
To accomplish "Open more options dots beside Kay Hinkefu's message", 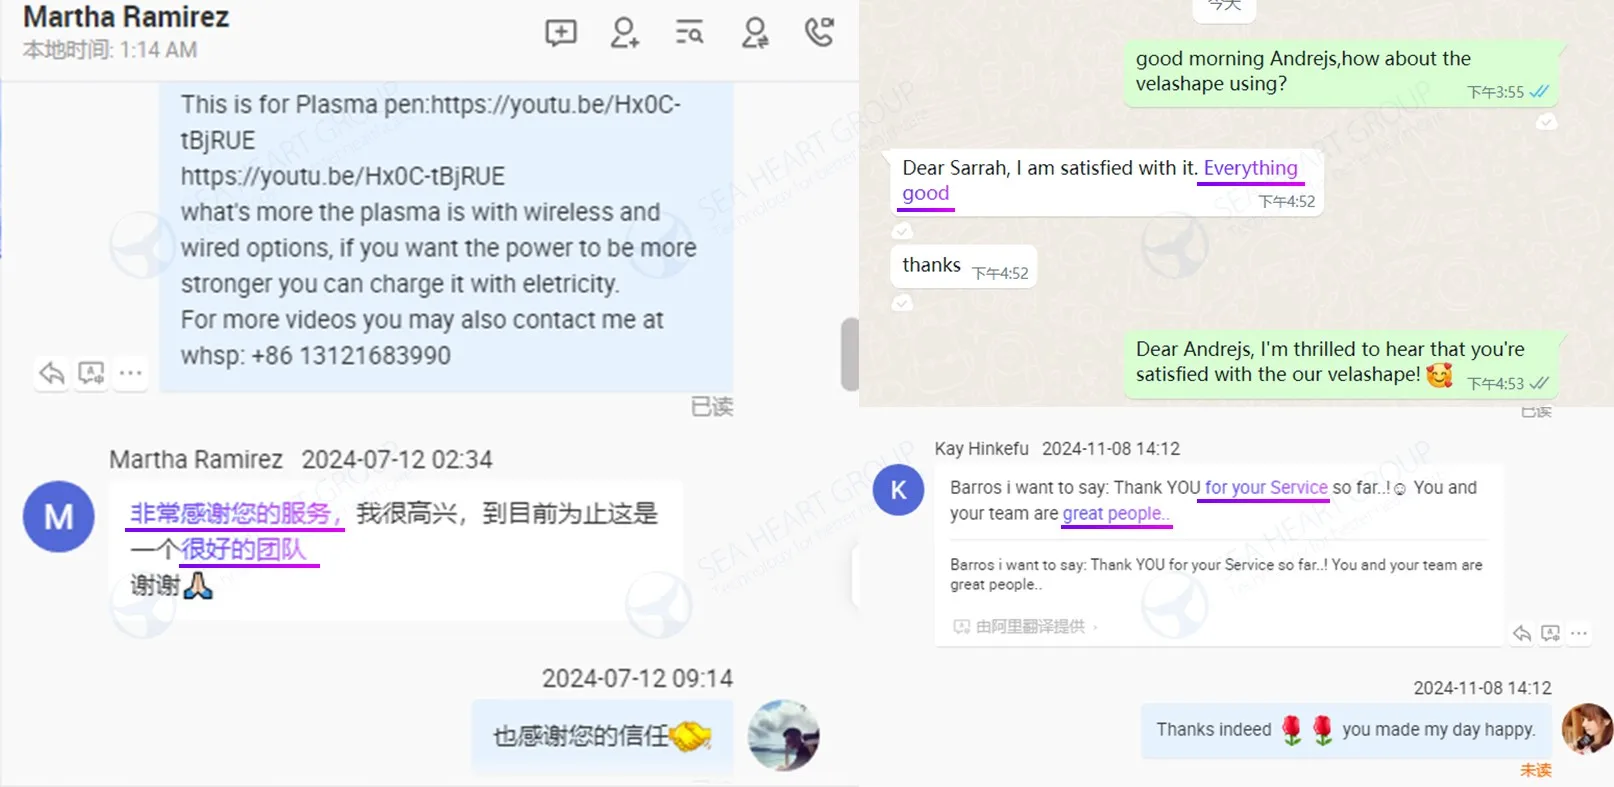I will point(1579,633).
